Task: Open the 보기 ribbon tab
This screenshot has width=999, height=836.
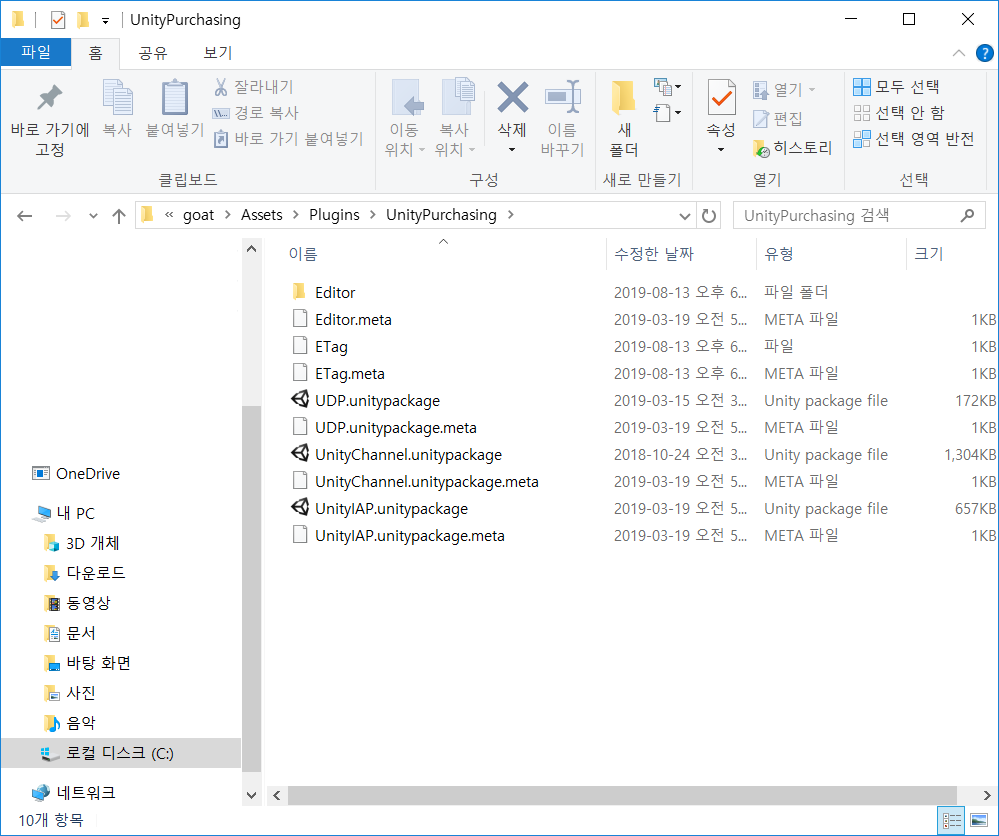Action: point(218,53)
